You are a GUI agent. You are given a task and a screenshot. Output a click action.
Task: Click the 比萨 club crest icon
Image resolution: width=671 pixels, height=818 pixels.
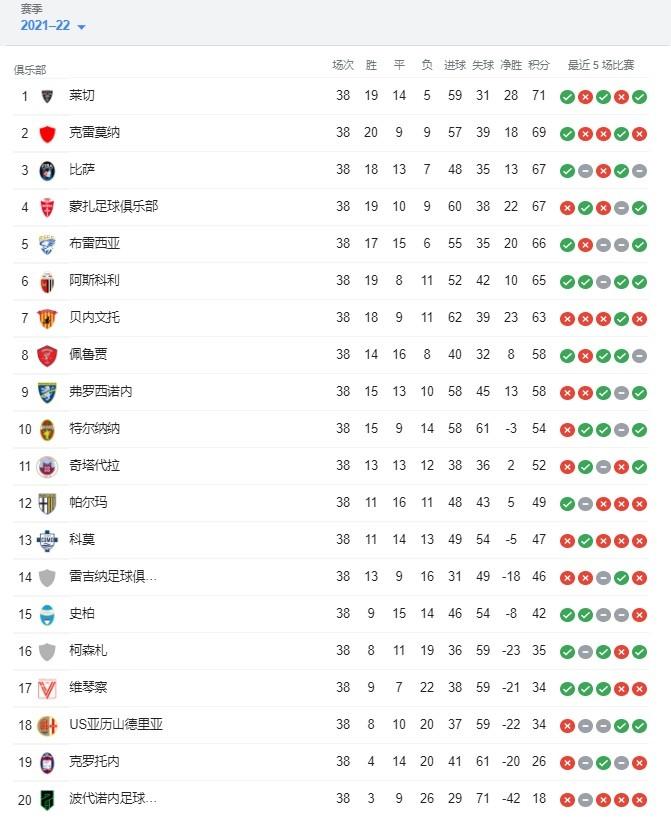point(48,168)
